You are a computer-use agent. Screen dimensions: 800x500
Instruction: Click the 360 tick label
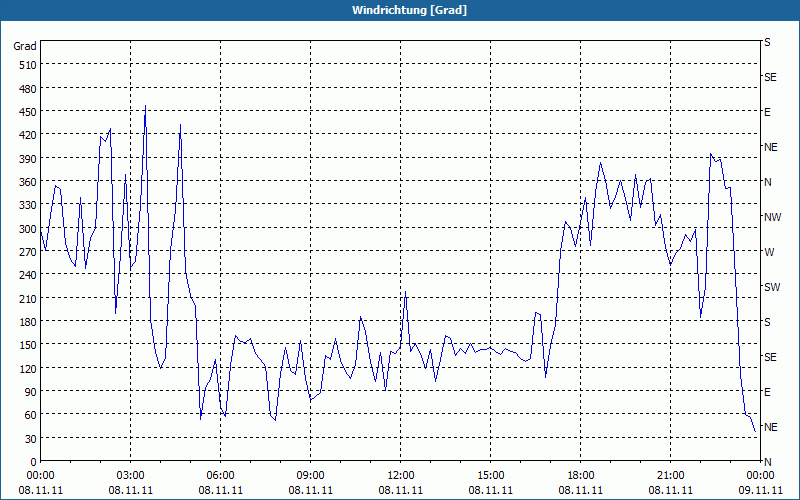click(x=28, y=182)
